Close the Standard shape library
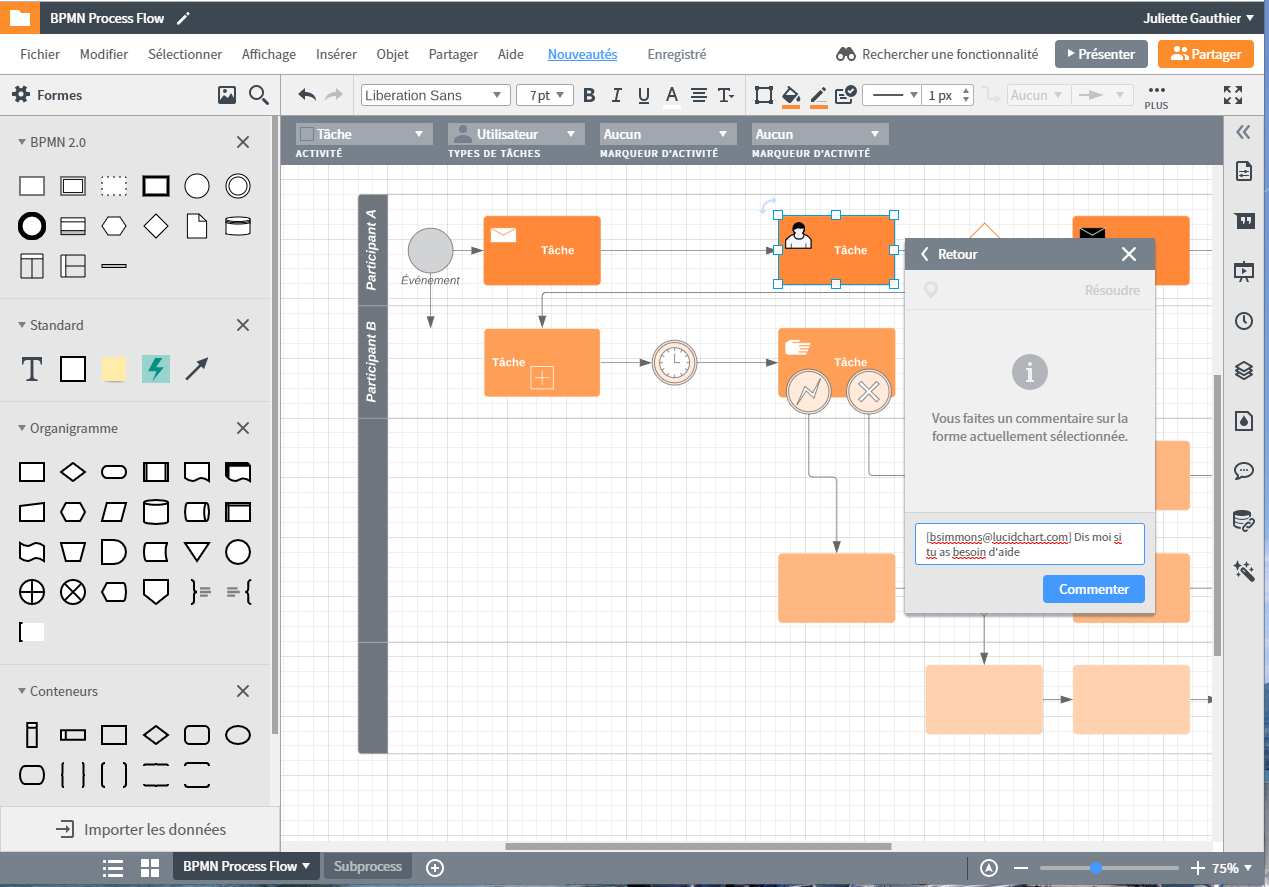The height and width of the screenshot is (887, 1269). (x=243, y=325)
